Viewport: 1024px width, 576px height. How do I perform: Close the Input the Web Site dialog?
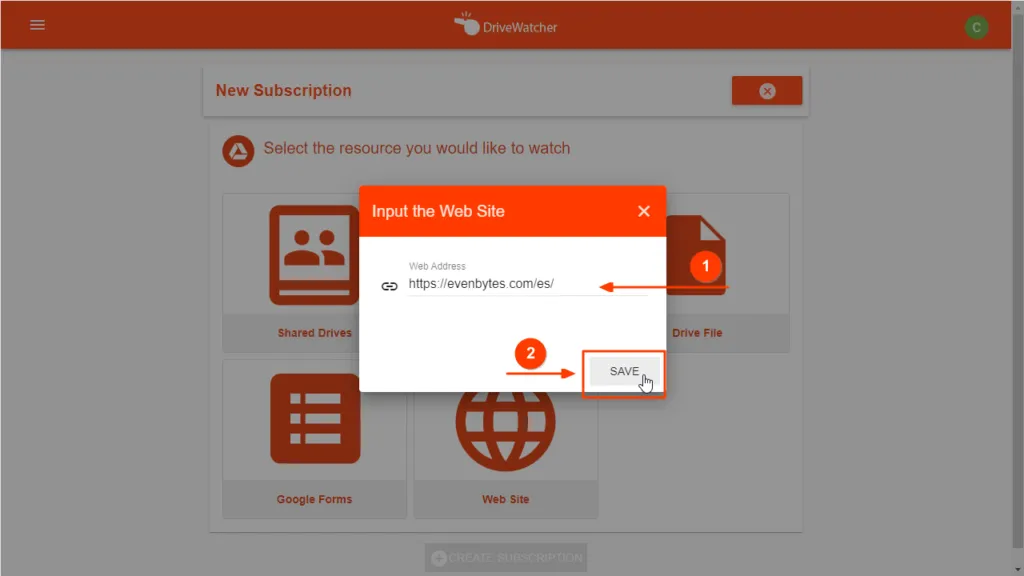(x=644, y=211)
